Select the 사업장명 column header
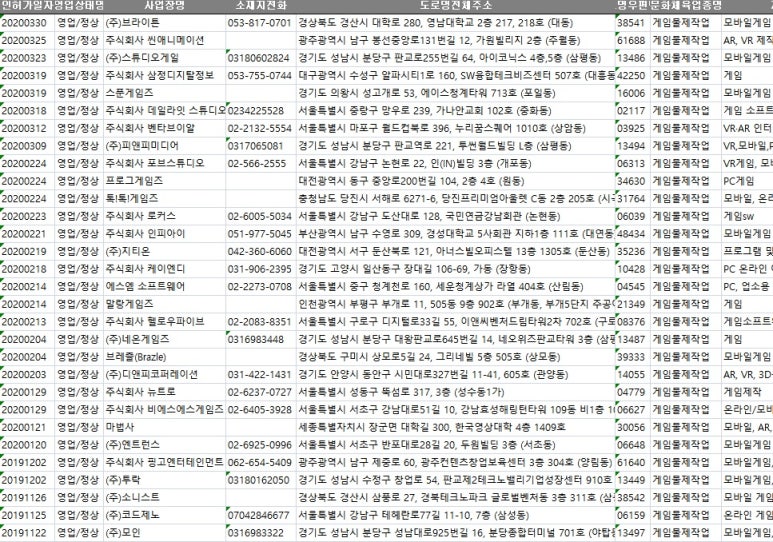Viewport: 773px width, 542px height. pos(165,6)
